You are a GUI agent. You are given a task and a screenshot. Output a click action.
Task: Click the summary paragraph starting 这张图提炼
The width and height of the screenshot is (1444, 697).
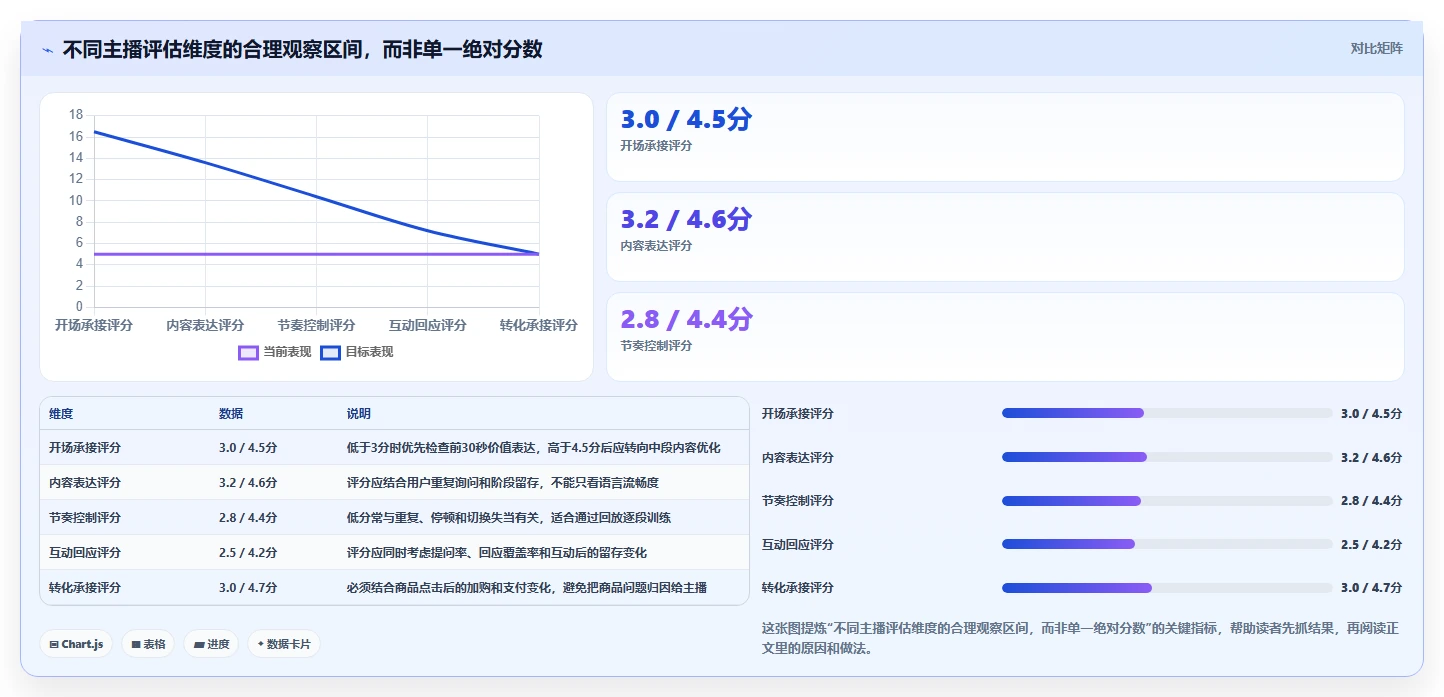tap(1080, 638)
